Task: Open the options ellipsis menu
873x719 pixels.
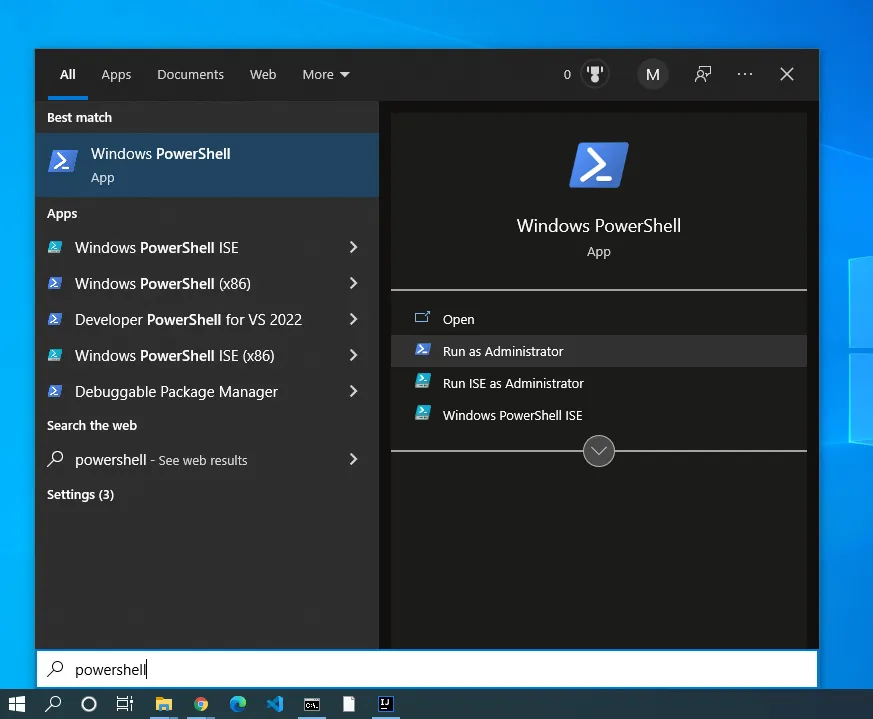Action: pyautogui.click(x=745, y=73)
